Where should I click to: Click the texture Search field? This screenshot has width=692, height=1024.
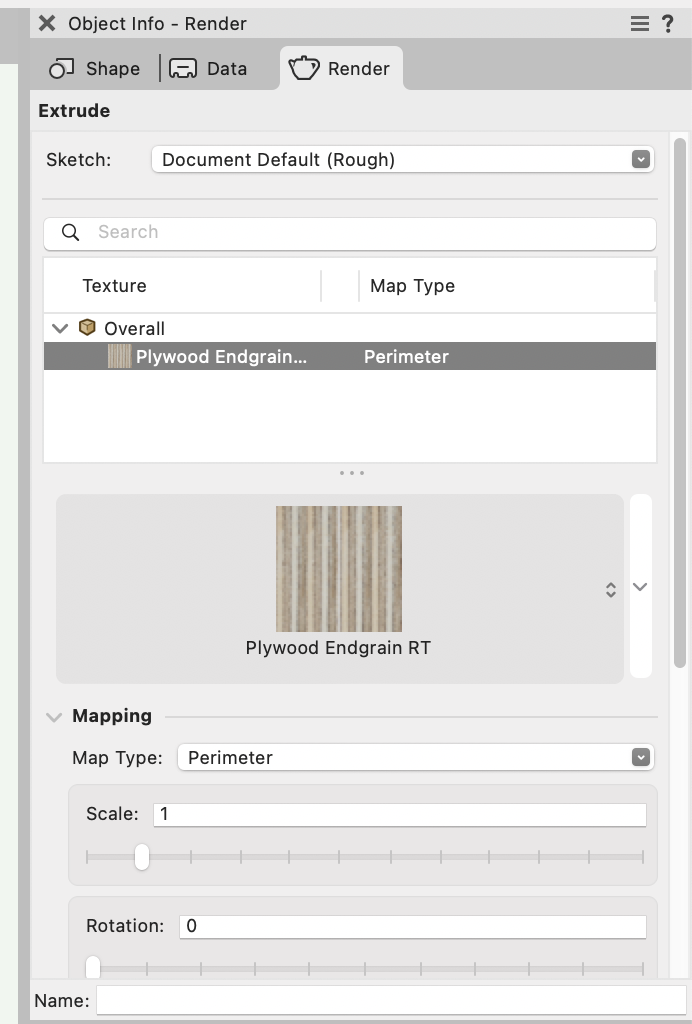[370, 232]
